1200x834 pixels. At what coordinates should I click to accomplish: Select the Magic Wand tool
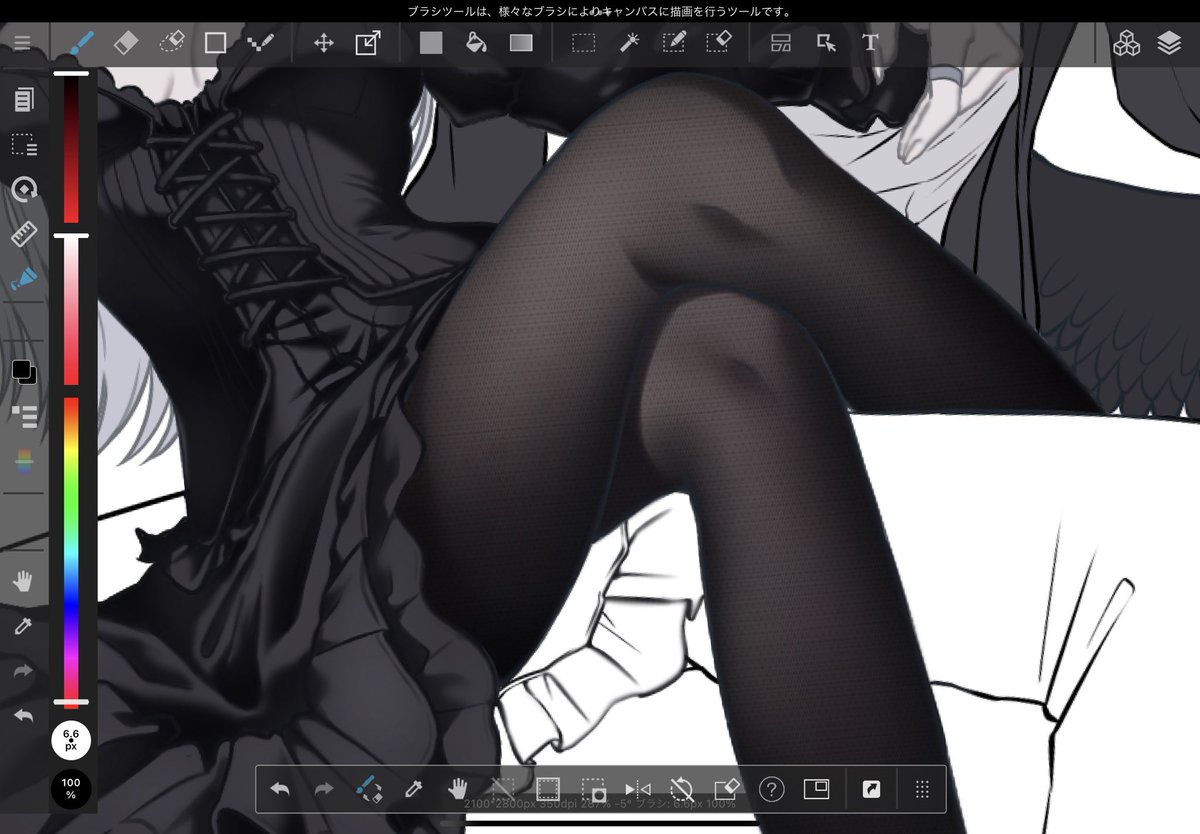click(628, 43)
